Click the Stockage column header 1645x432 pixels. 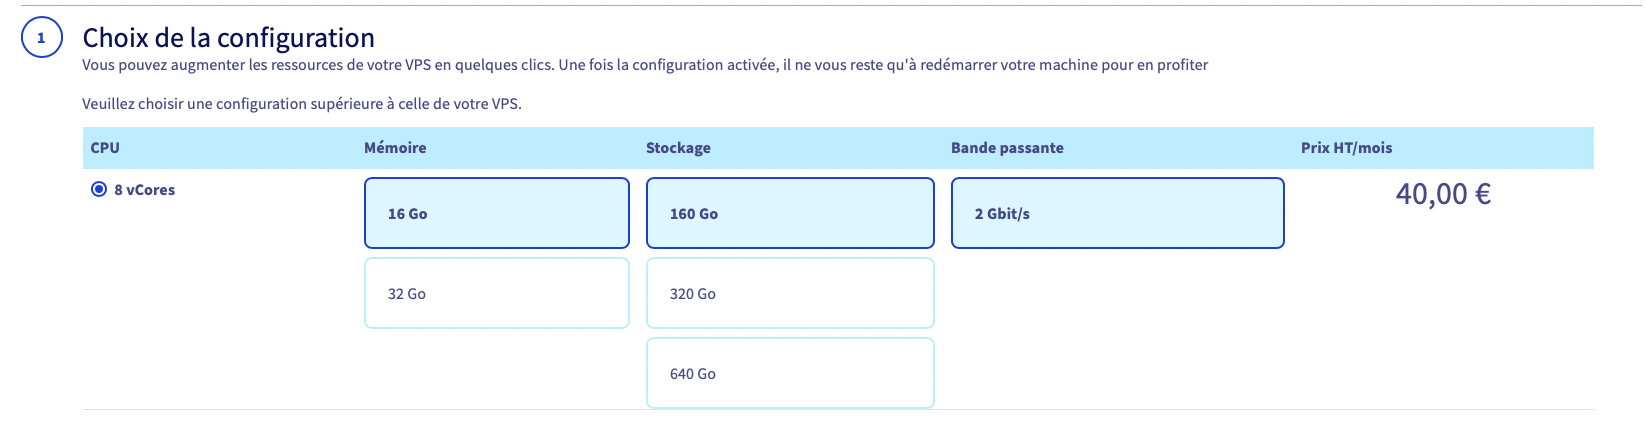point(678,148)
